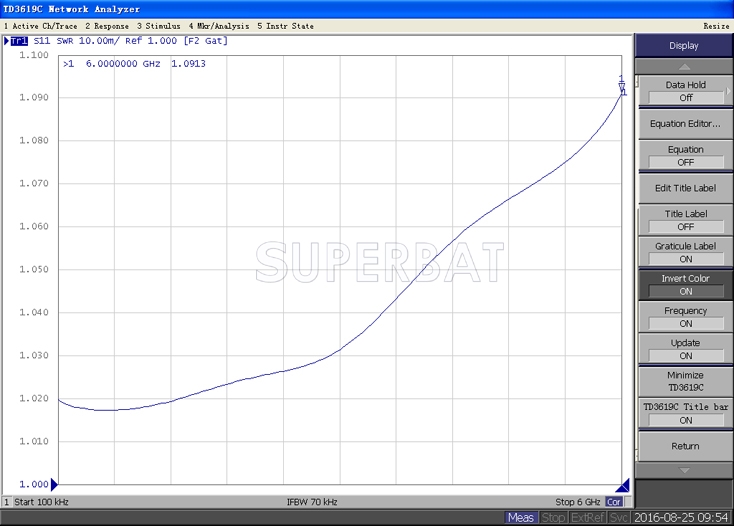Click the Stop status indicator
Image resolution: width=734 pixels, height=526 pixels.
(x=553, y=517)
